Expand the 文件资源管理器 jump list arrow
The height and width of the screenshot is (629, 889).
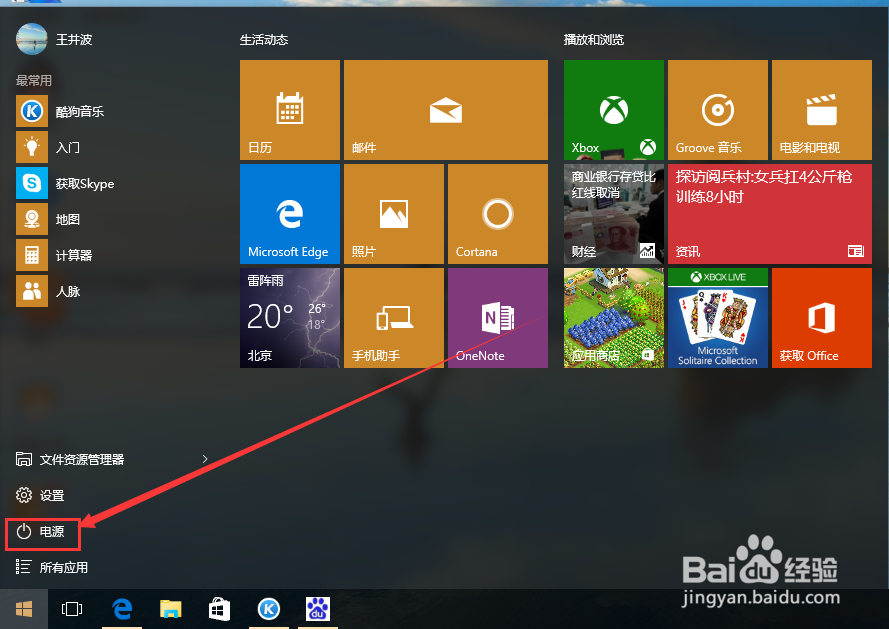[x=205, y=459]
